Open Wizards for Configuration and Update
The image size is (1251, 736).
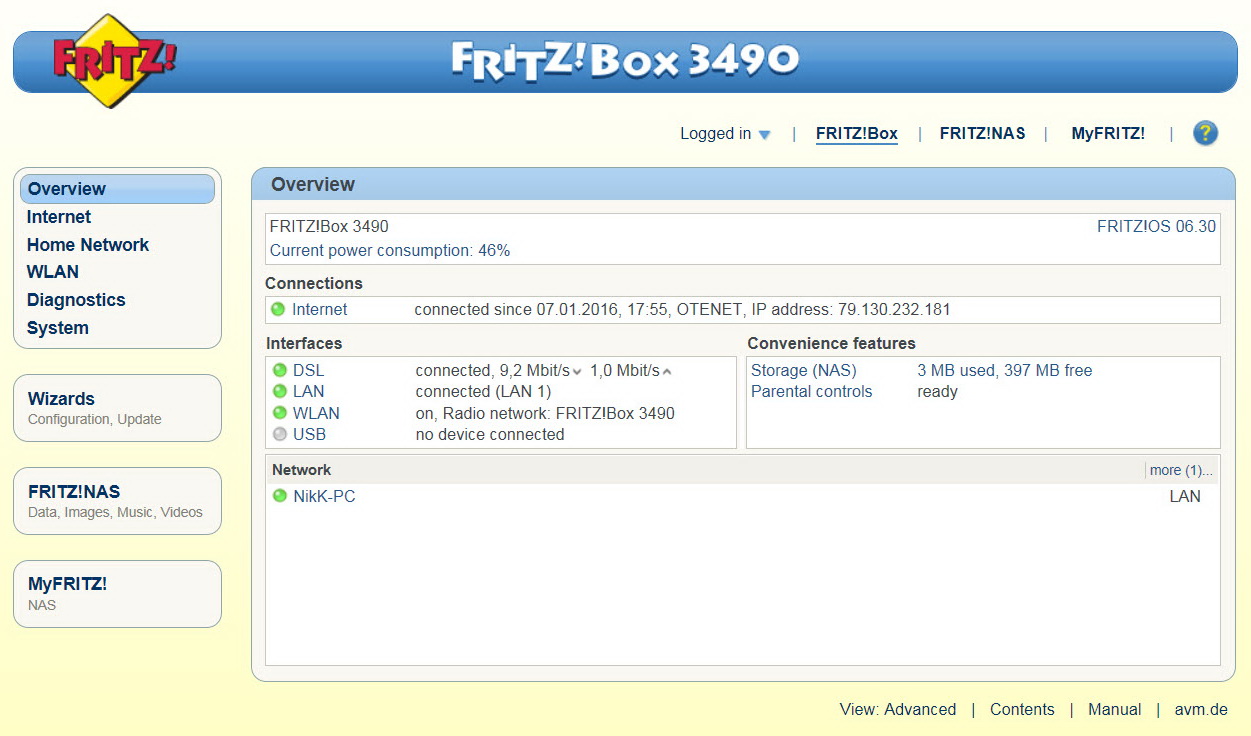click(117, 408)
